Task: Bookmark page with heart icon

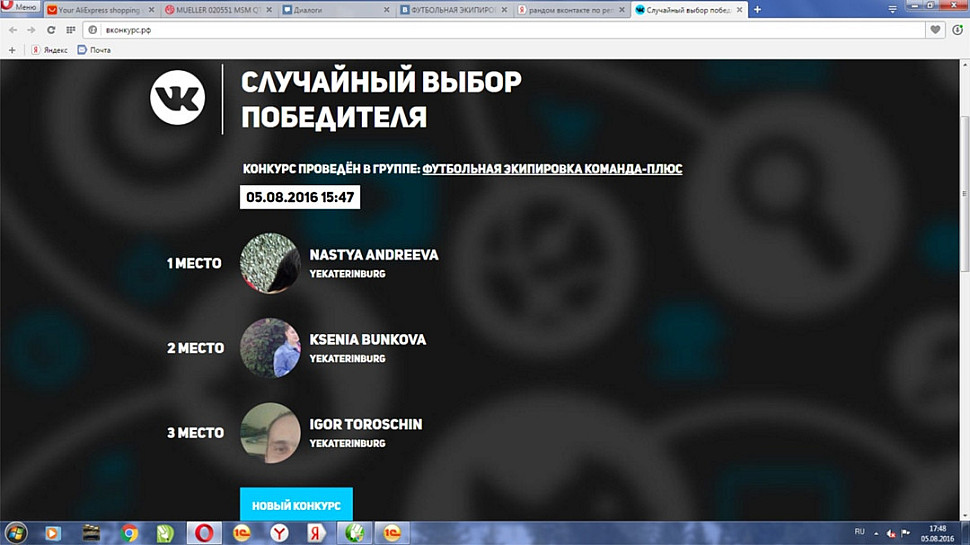Action: (x=935, y=30)
